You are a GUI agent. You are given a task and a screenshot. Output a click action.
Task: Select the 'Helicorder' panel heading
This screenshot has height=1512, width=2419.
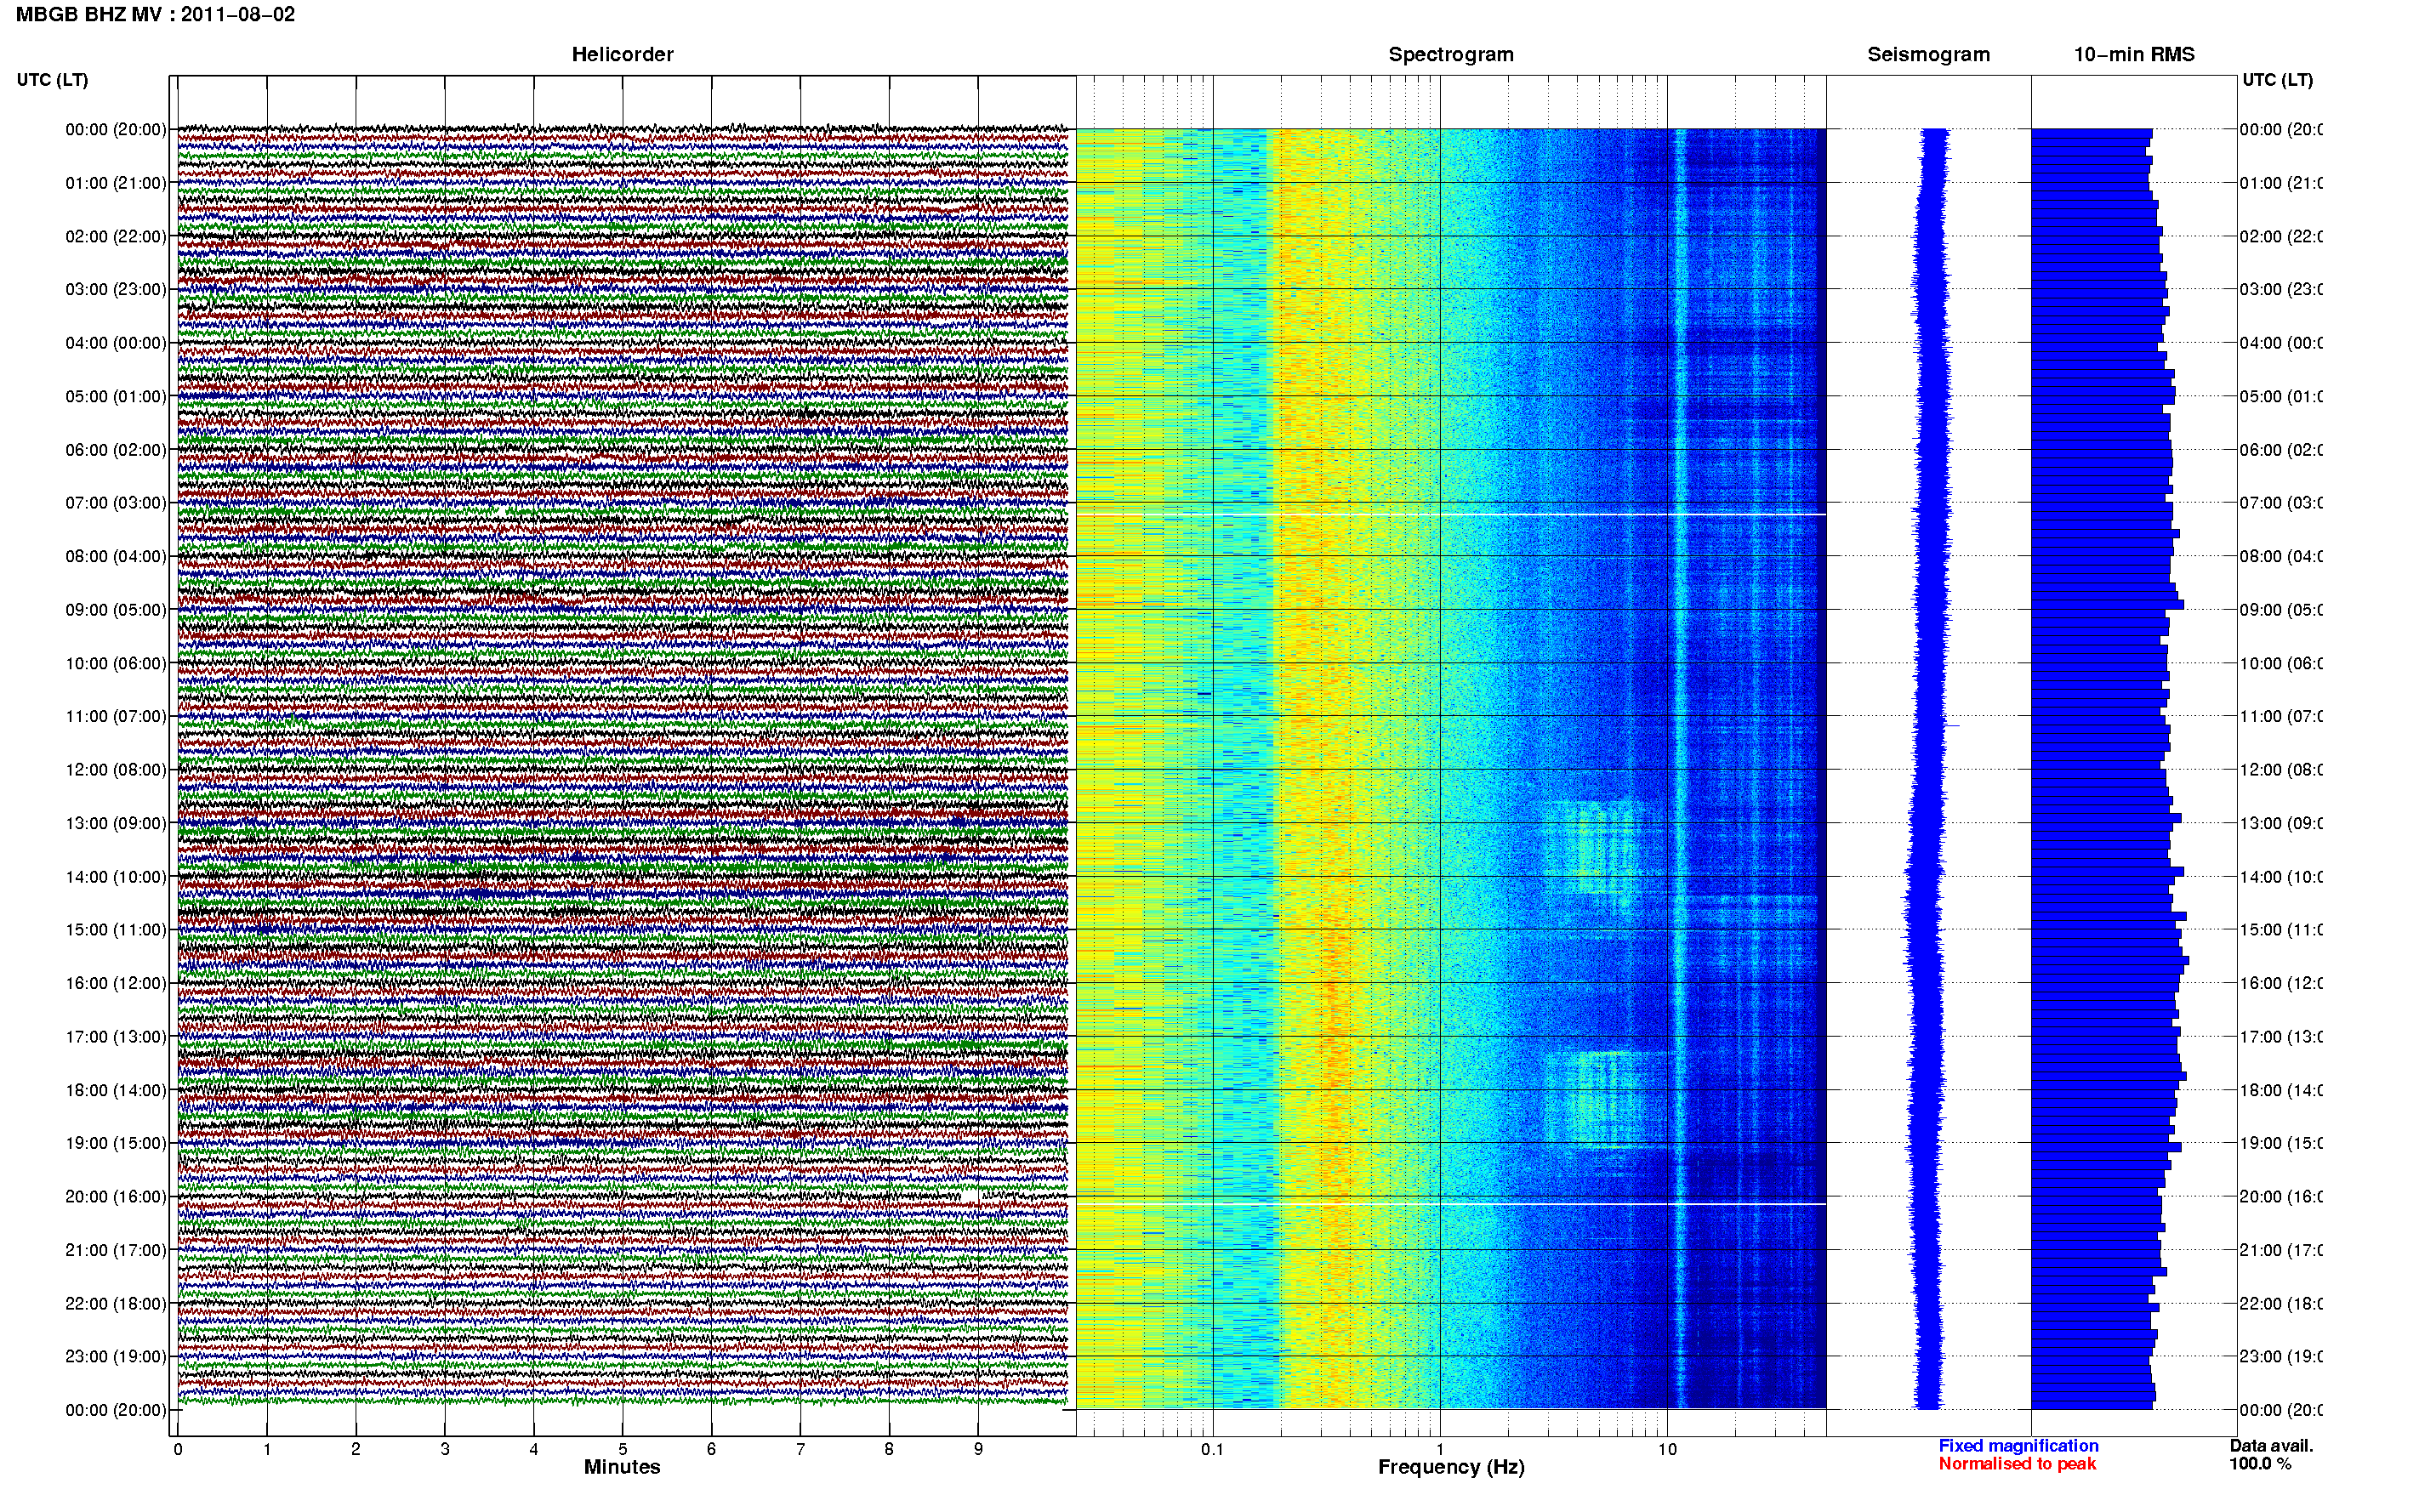pyautogui.click(x=622, y=54)
